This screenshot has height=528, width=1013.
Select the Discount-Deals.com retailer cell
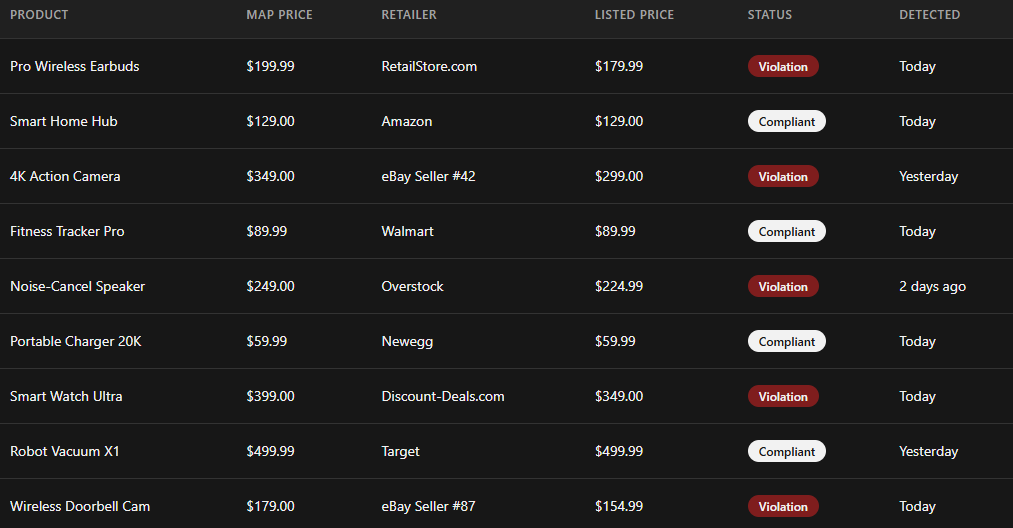pyautogui.click(x=443, y=397)
